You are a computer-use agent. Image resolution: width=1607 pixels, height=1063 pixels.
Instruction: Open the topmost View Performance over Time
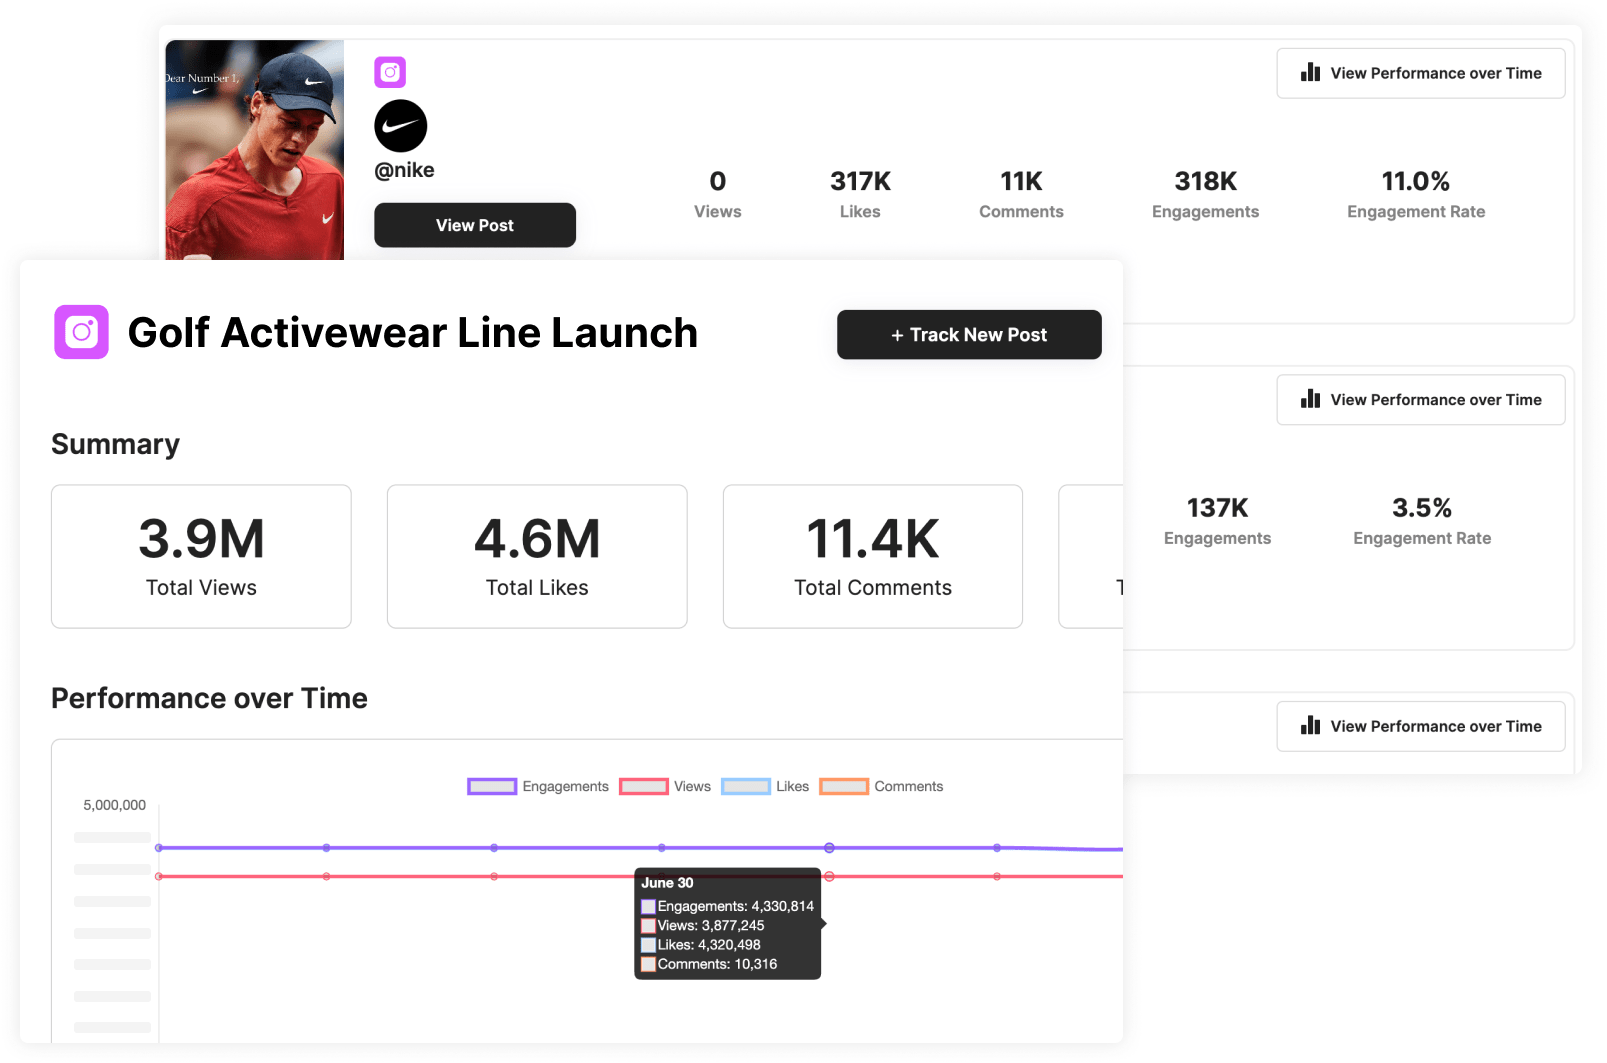click(x=1420, y=73)
